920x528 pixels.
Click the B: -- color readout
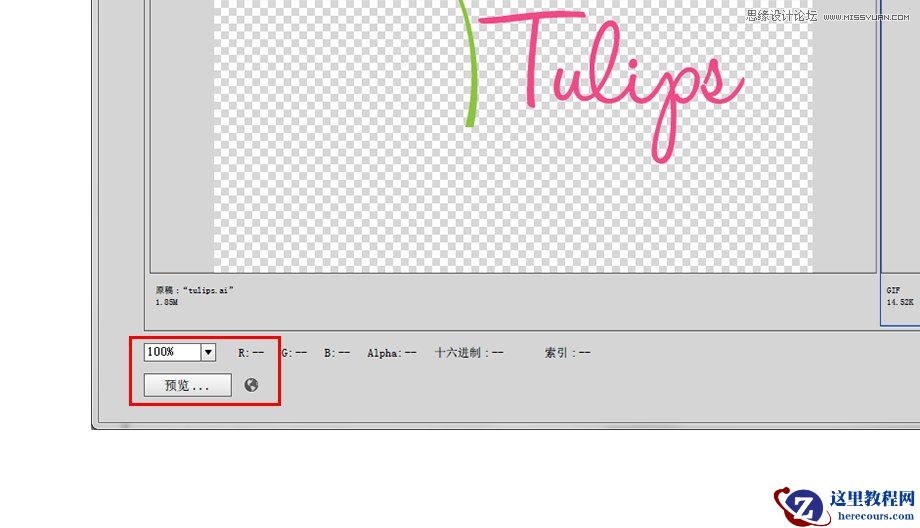pos(337,353)
